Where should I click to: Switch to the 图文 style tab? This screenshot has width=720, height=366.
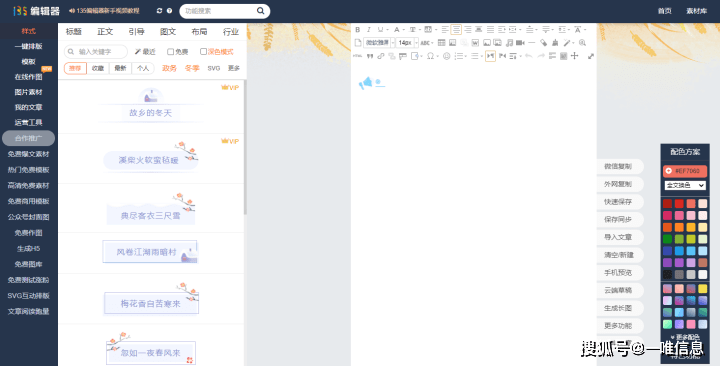[x=168, y=32]
